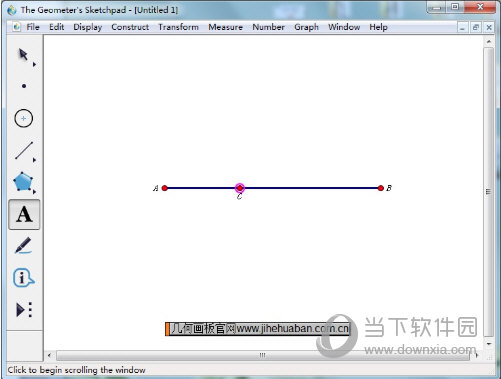The image size is (501, 379).
Task: Open the File menu
Action: (x=33, y=27)
